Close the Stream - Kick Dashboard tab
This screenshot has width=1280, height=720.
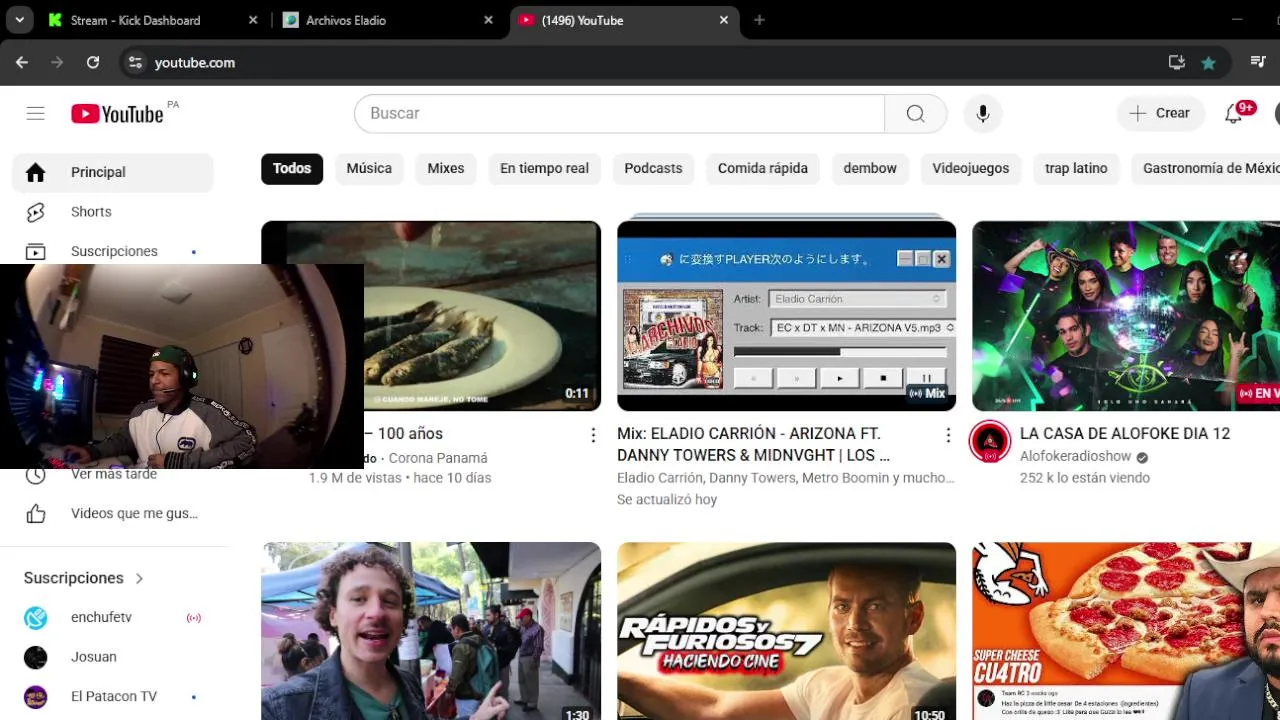pyautogui.click(x=253, y=20)
